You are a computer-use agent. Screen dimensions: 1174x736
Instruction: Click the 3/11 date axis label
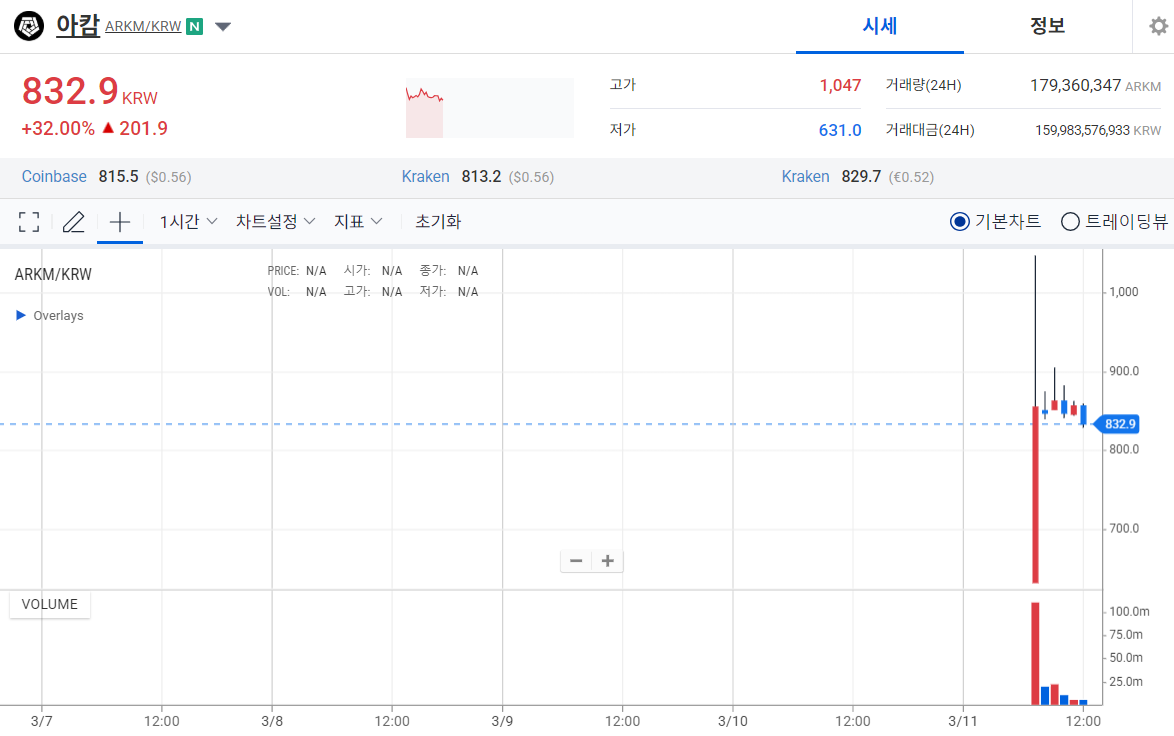pyautogui.click(x=963, y=721)
